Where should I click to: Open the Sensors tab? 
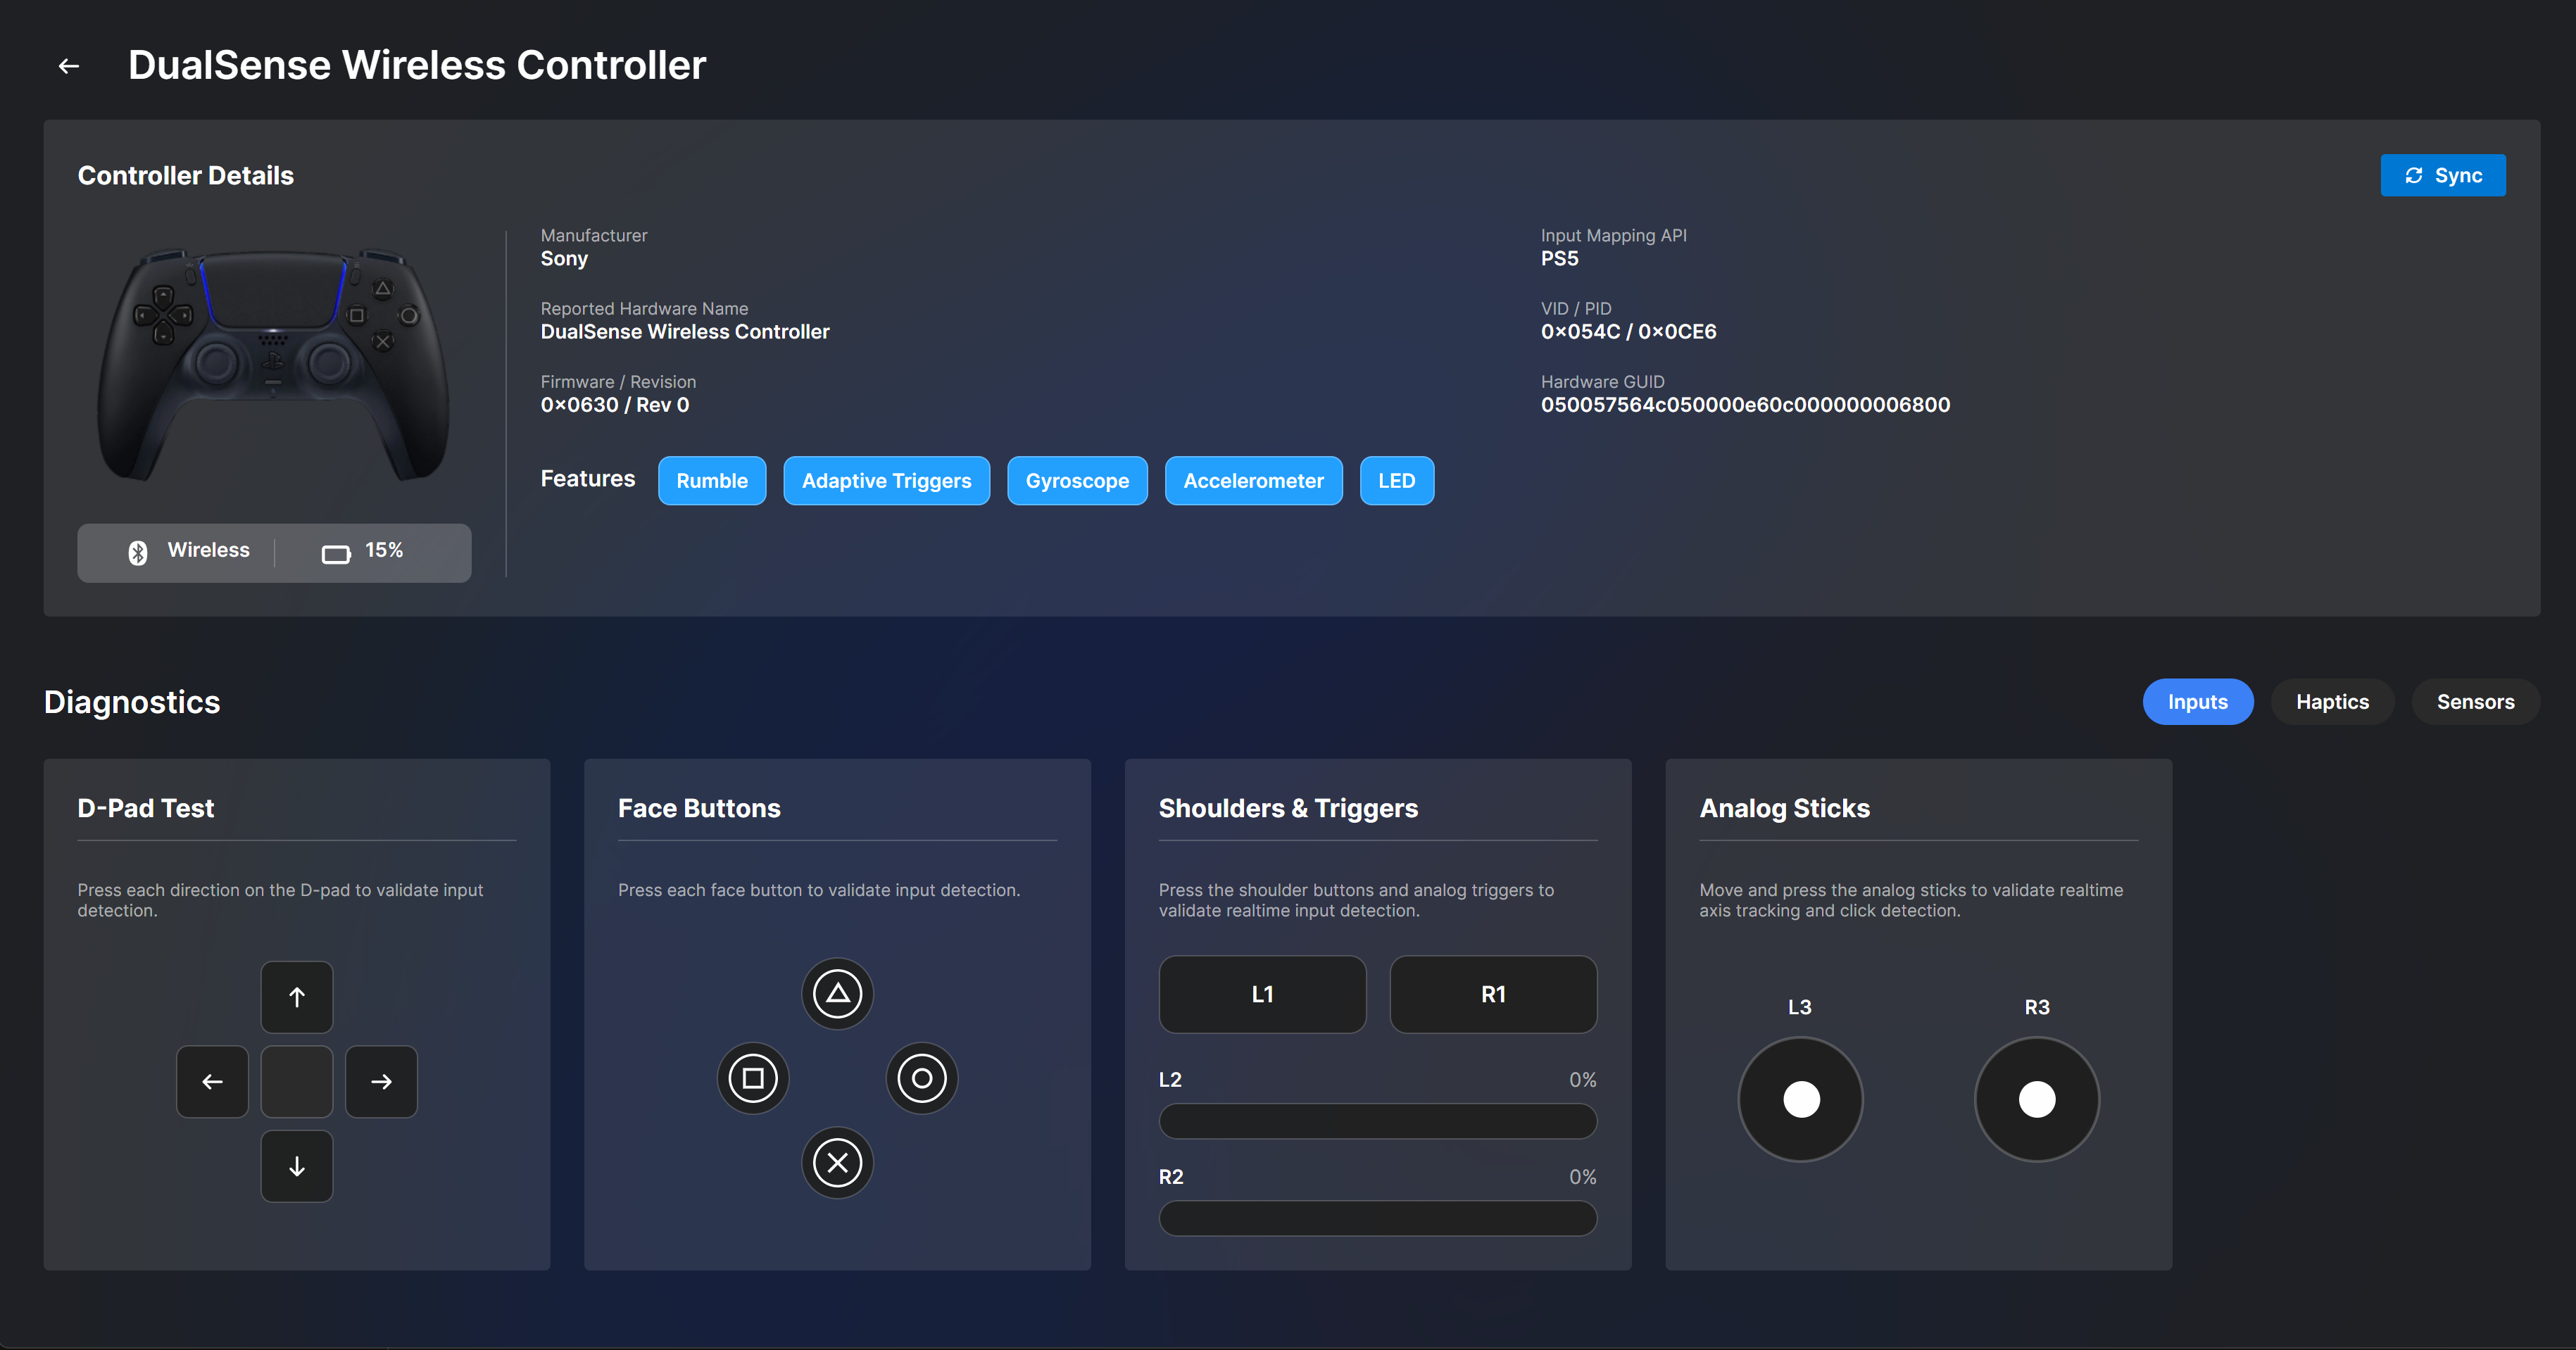pos(2475,702)
